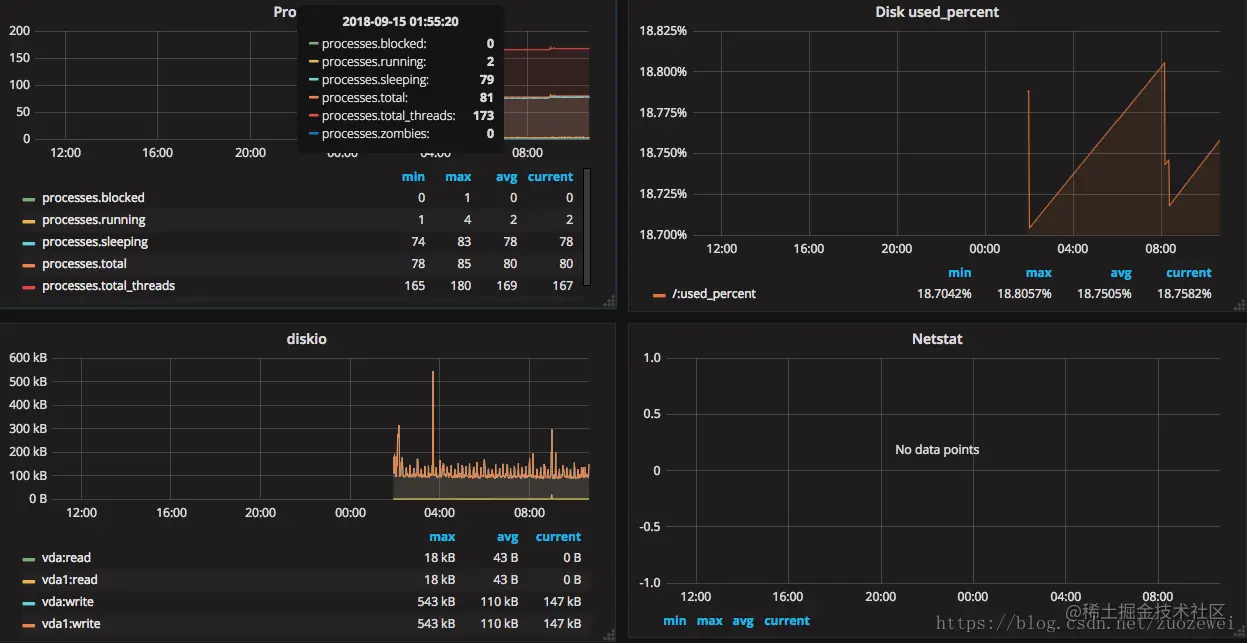1247x643 pixels.
Task: Click the Netstat legend max header
Action: coord(710,621)
